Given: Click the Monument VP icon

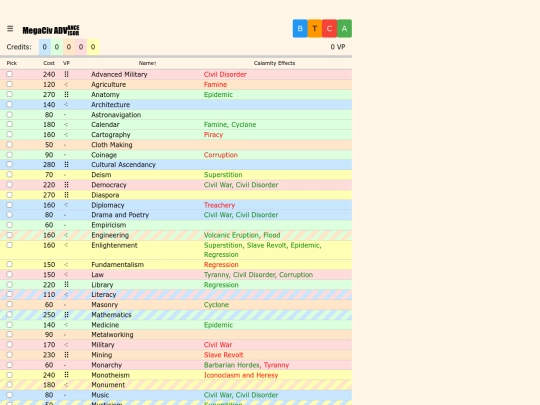Looking at the screenshot, I should point(66,385).
